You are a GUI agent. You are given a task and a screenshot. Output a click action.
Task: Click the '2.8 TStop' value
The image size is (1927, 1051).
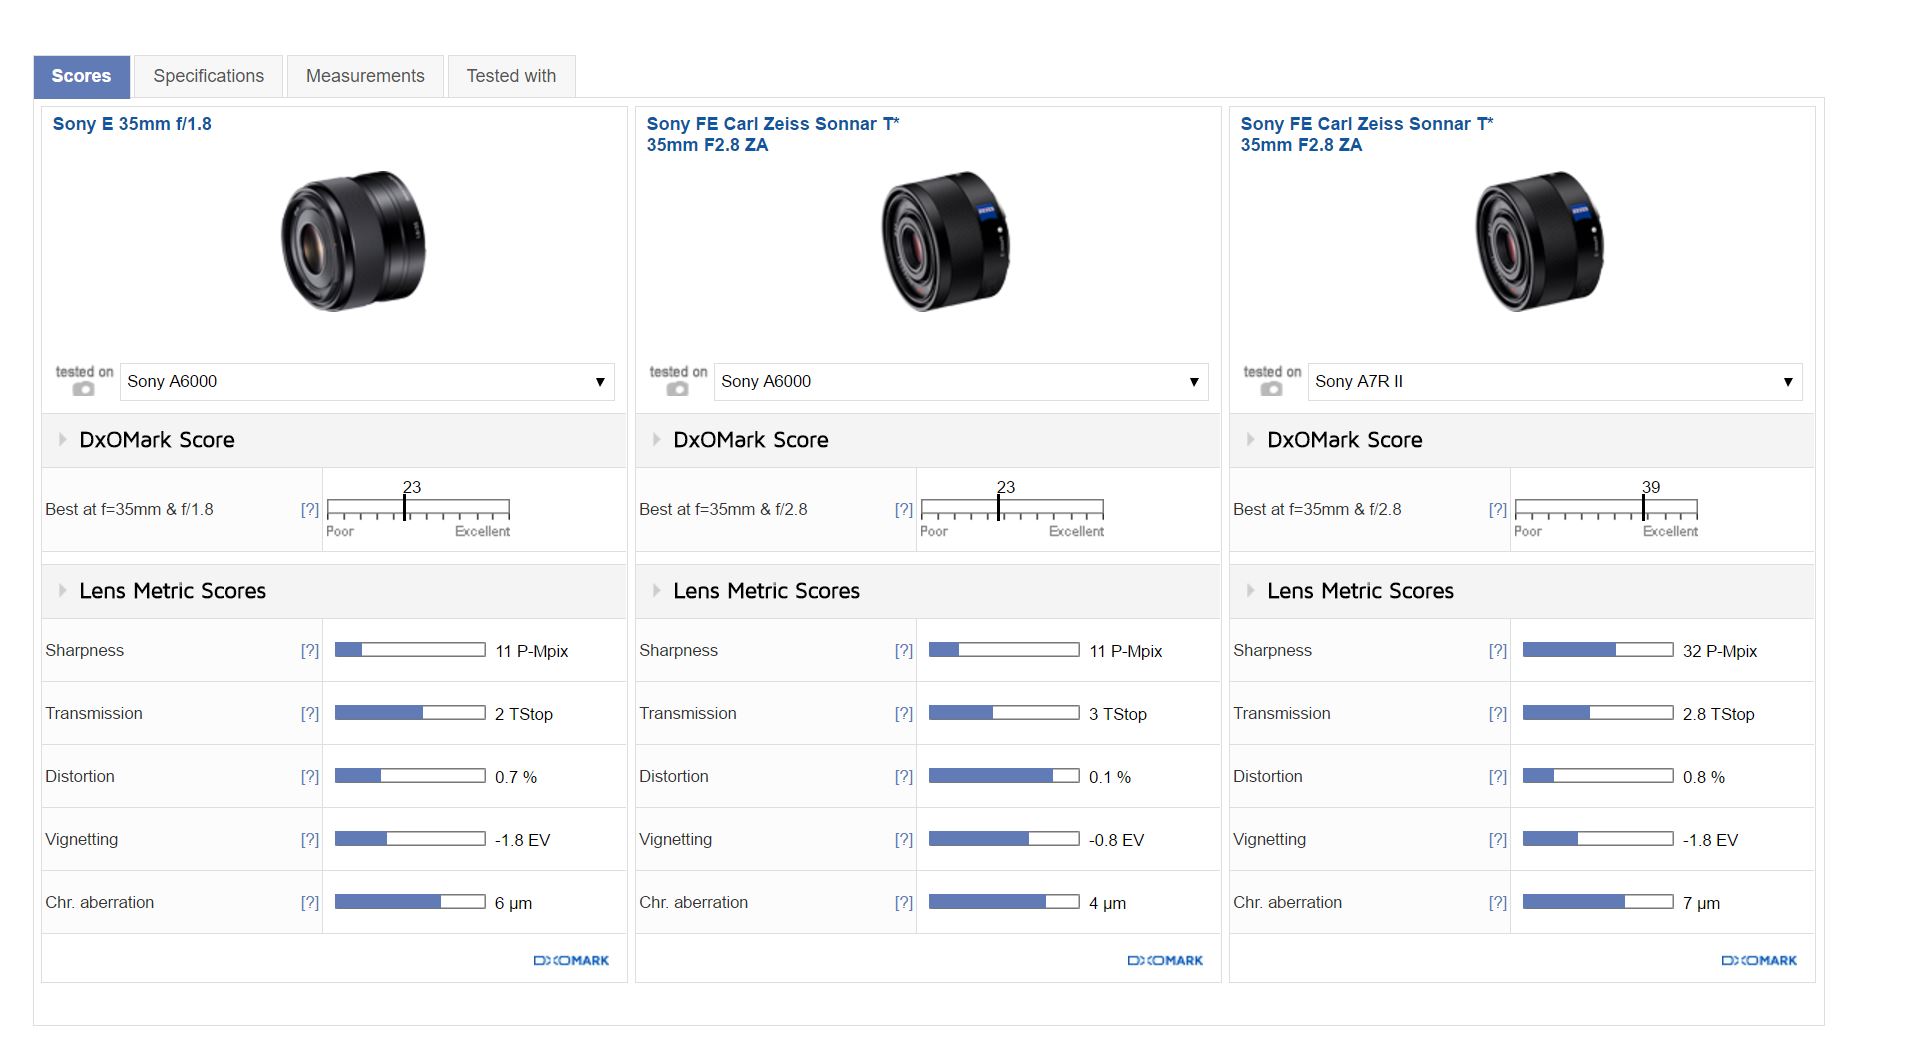pos(1719,714)
